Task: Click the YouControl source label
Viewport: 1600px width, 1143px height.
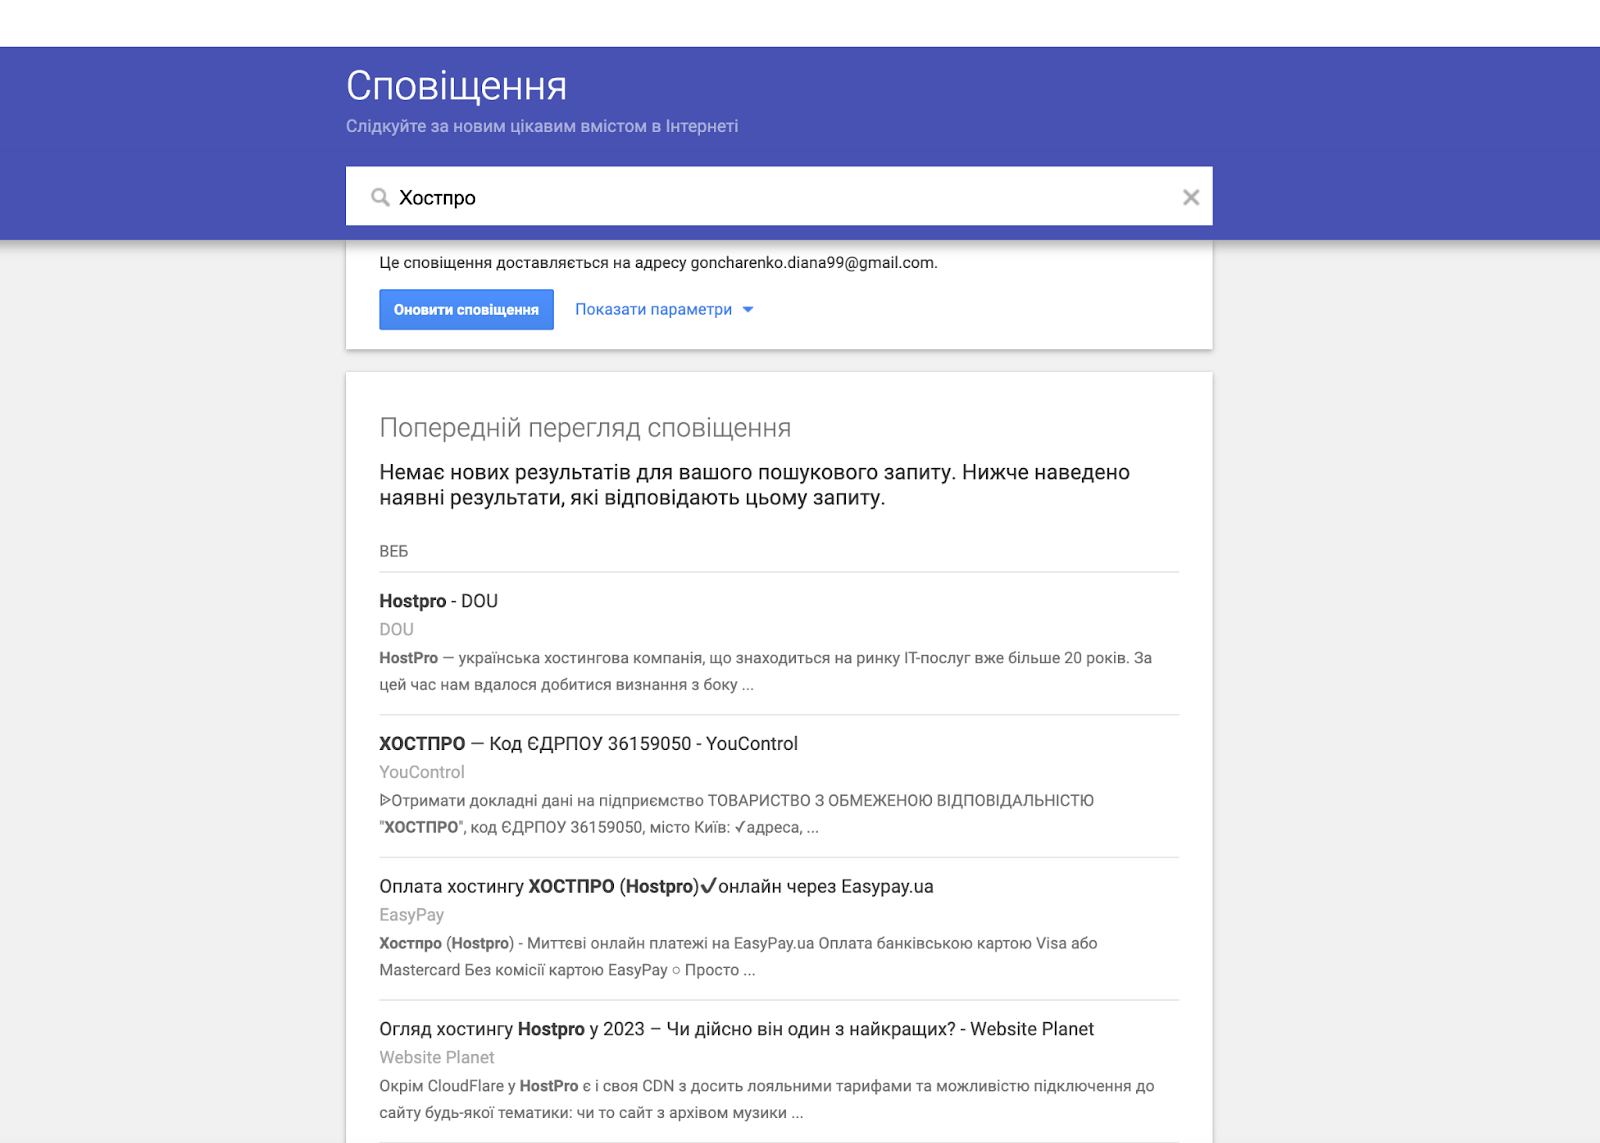Action: point(422,772)
